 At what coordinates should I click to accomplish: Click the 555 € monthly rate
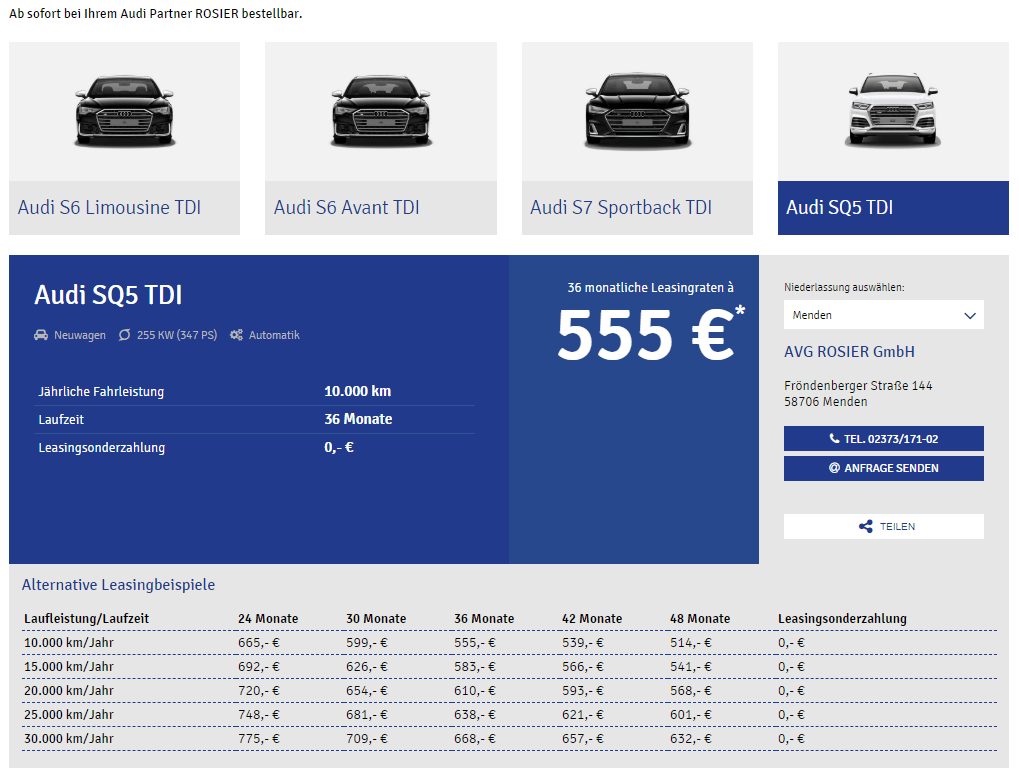click(650, 334)
